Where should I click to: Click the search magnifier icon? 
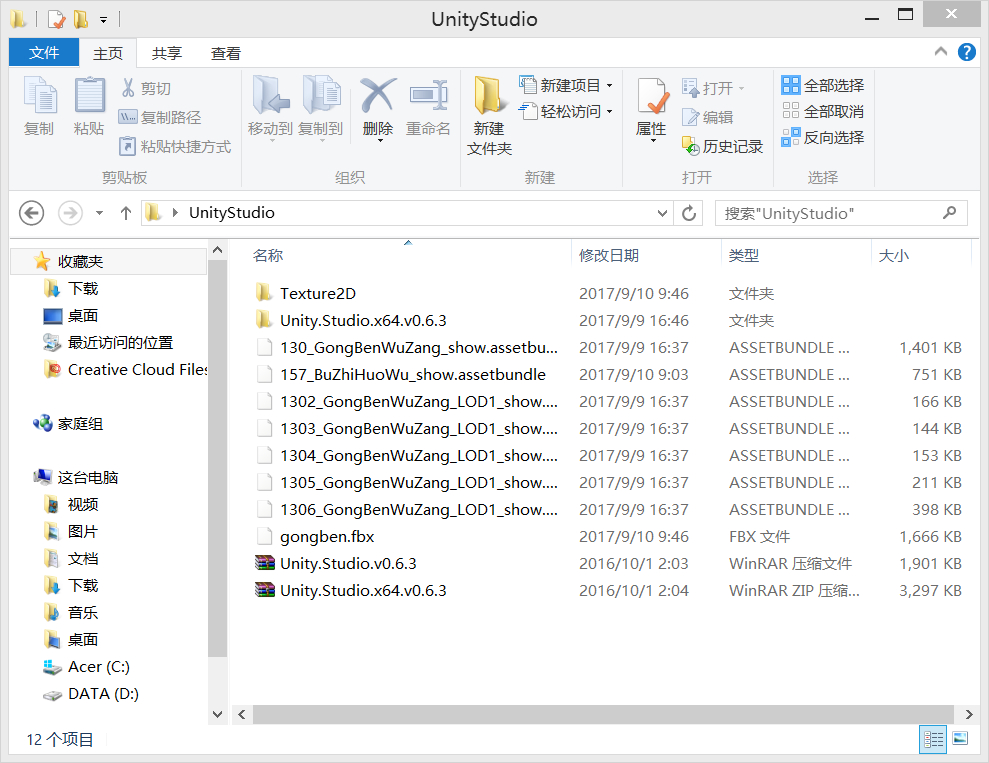point(949,213)
